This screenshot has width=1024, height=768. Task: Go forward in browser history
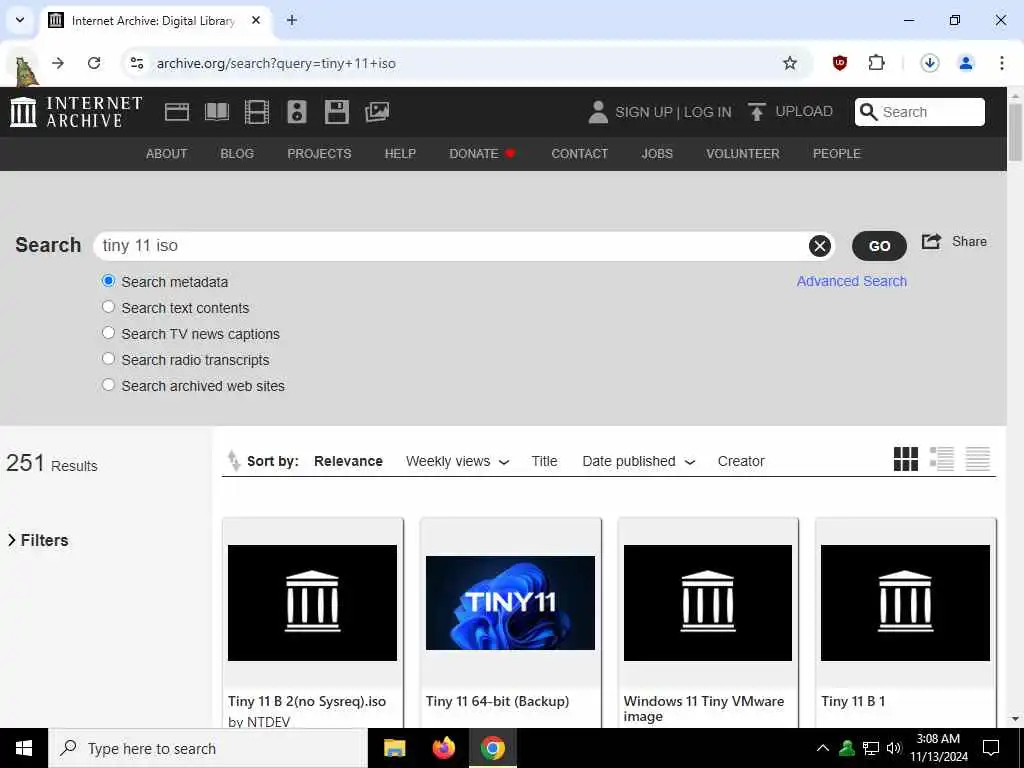tap(58, 63)
